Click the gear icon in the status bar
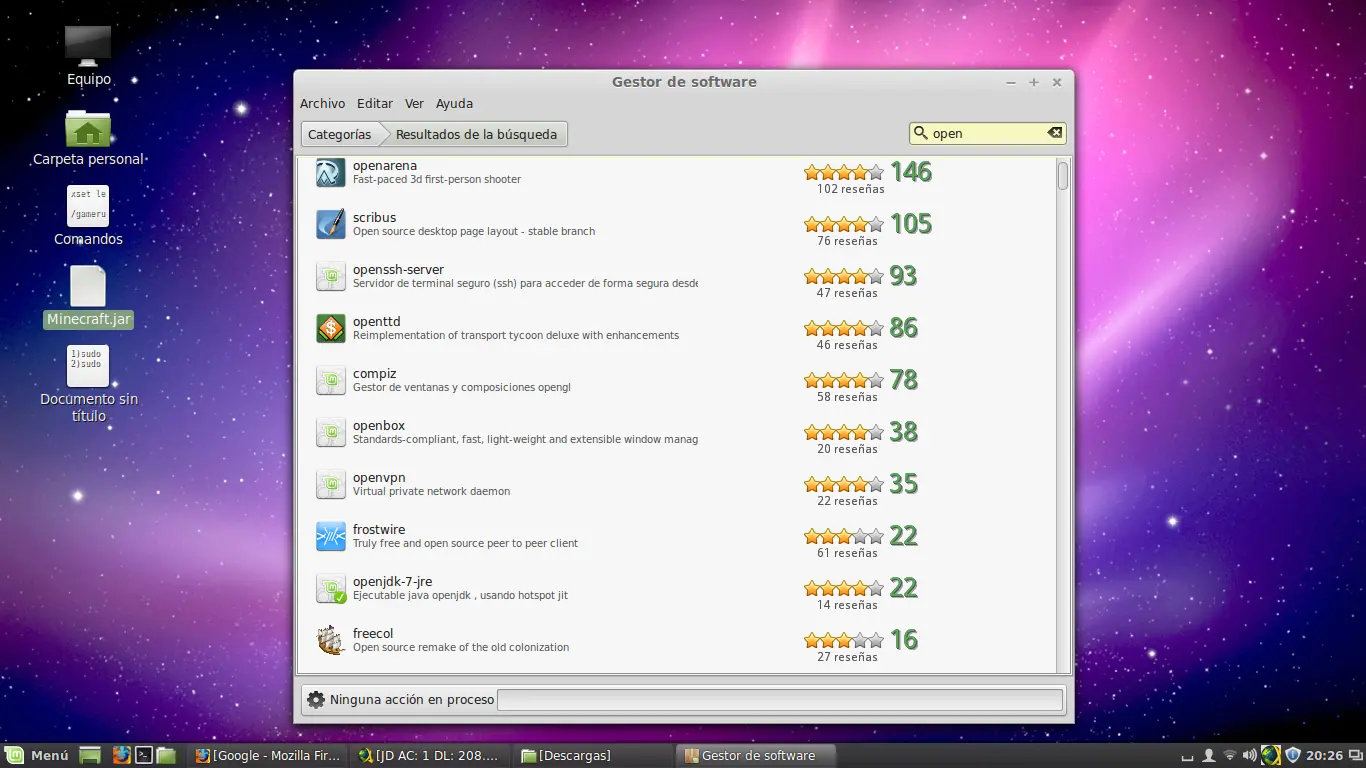Screen dimensions: 1366x768 click(316, 700)
